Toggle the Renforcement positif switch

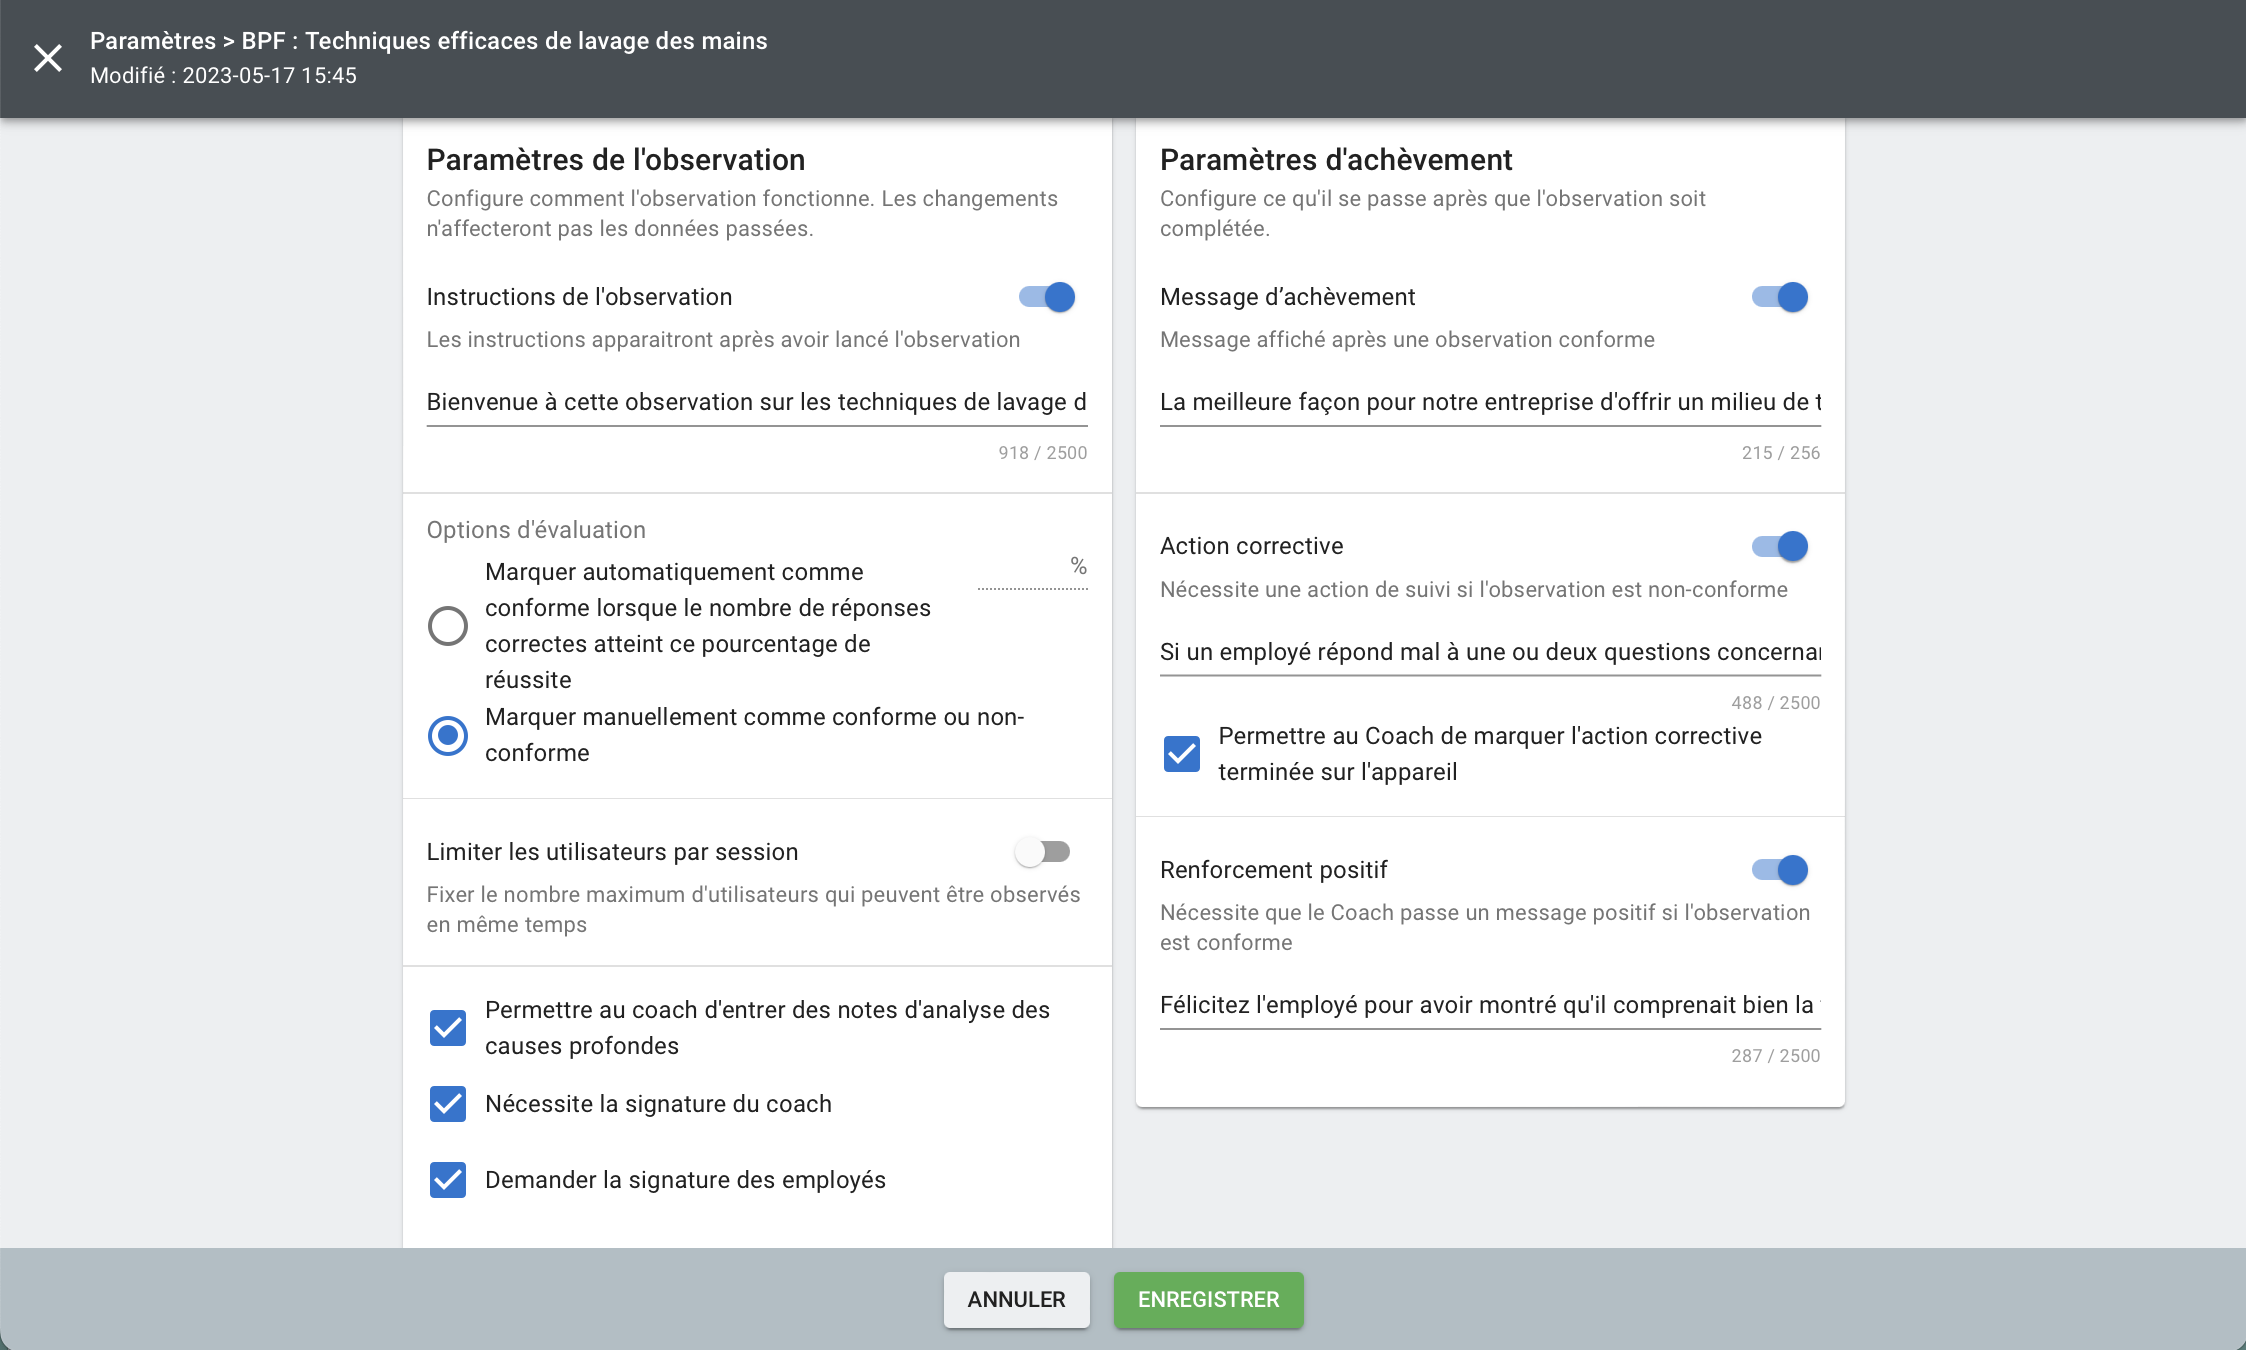1780,870
